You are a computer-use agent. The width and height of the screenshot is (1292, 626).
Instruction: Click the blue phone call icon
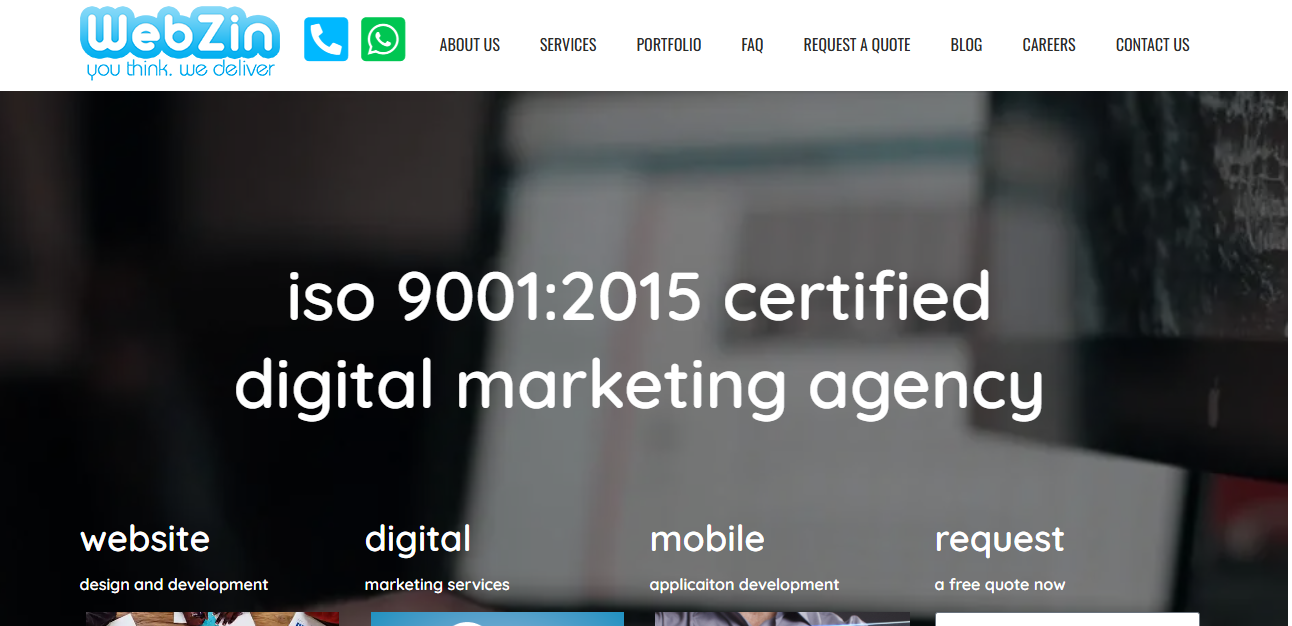[x=326, y=40]
